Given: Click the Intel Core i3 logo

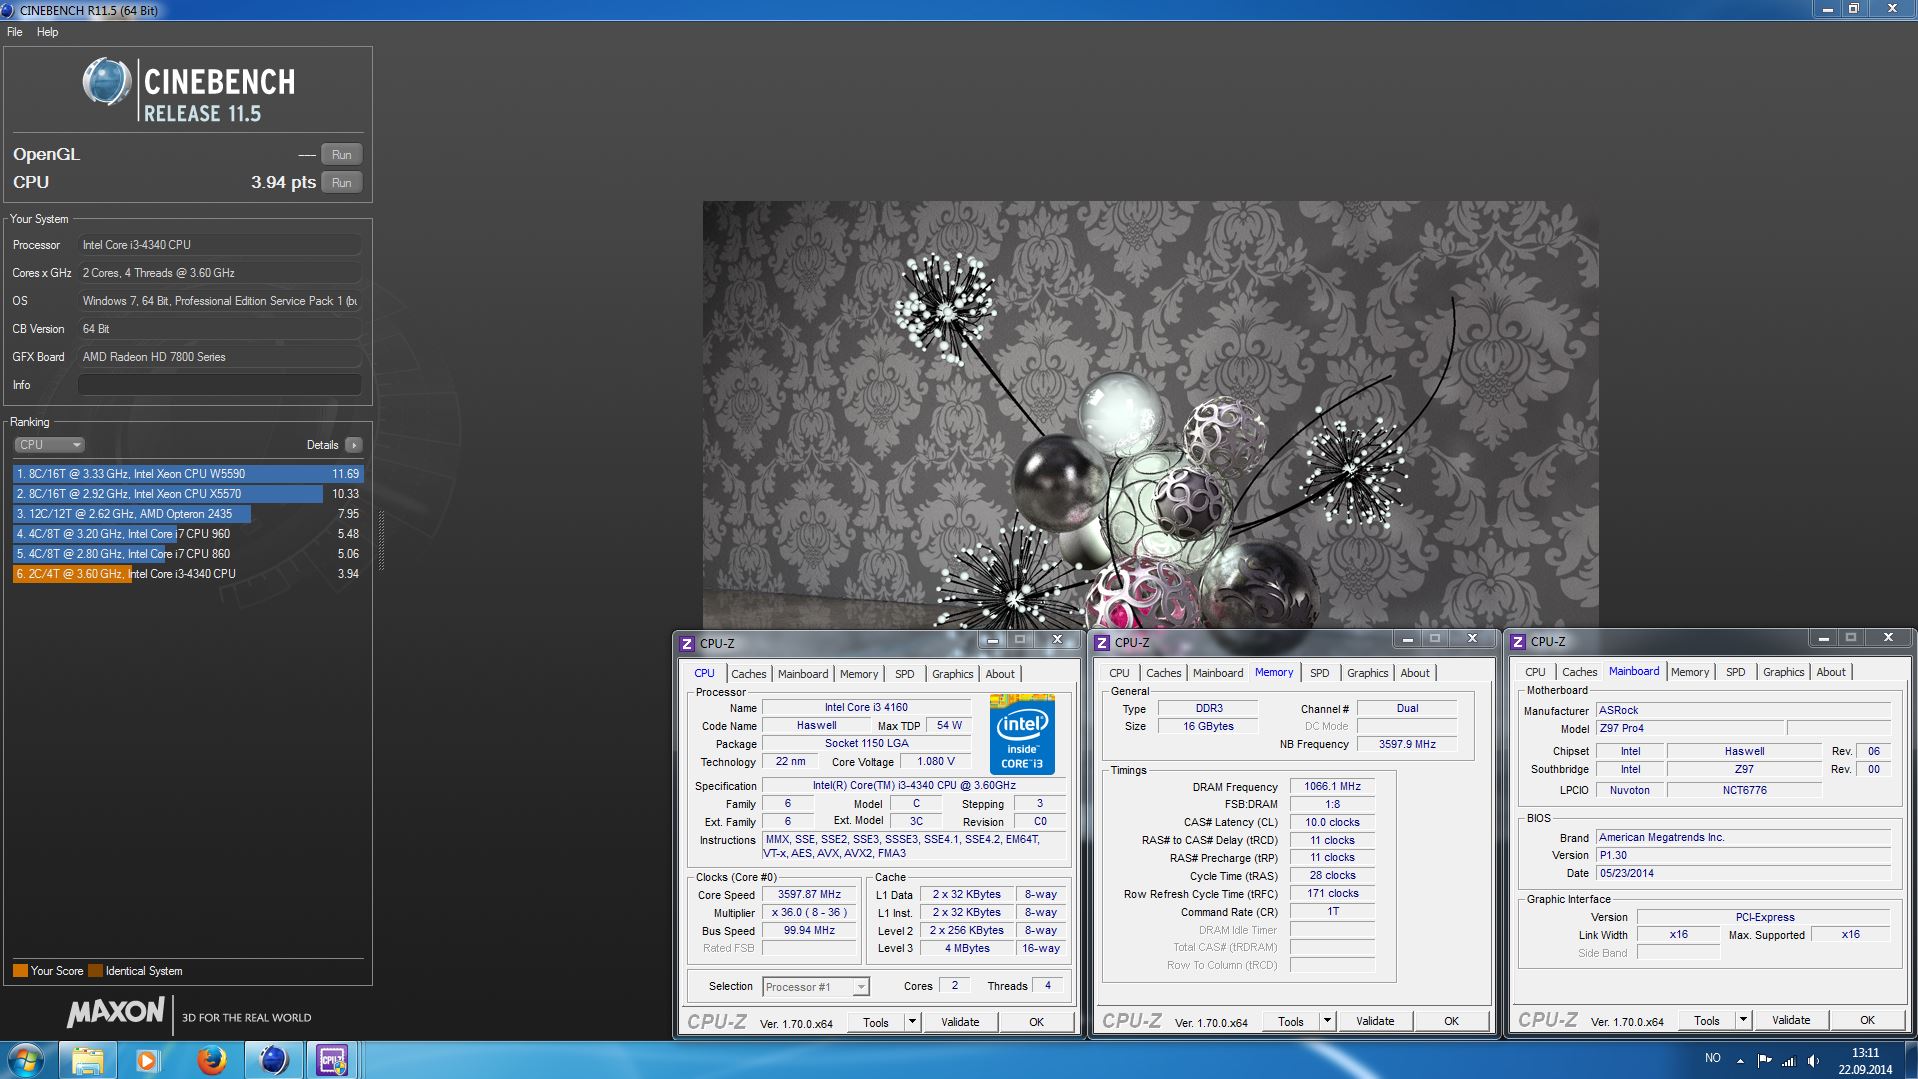Looking at the screenshot, I should [x=1022, y=734].
